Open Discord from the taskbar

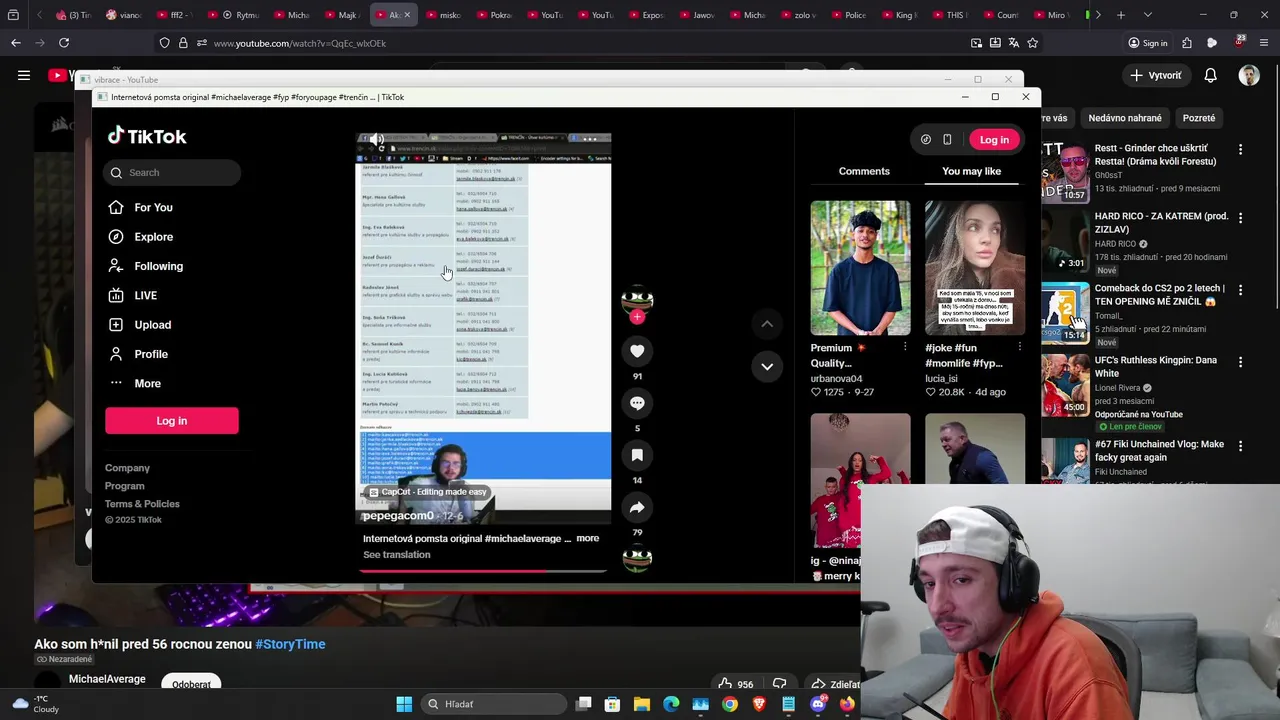point(818,704)
